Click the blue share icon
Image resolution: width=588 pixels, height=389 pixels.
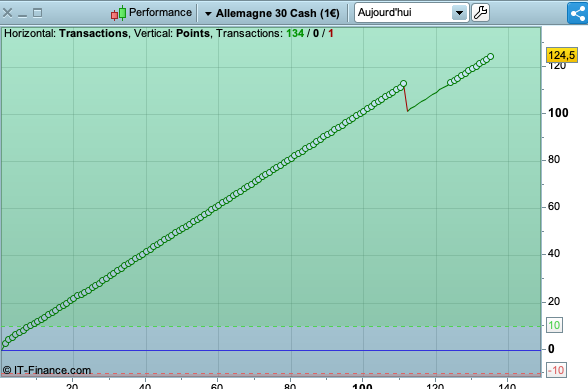[x=578, y=14]
